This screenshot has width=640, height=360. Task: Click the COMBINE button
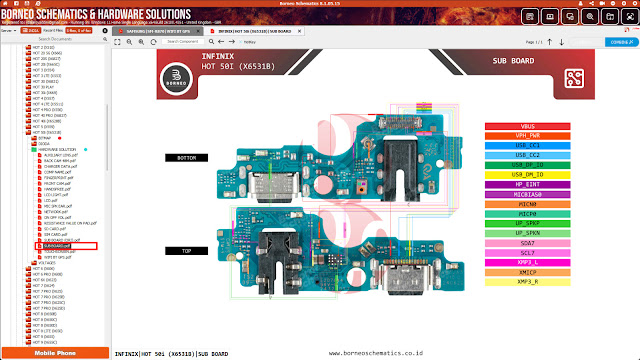point(622,42)
